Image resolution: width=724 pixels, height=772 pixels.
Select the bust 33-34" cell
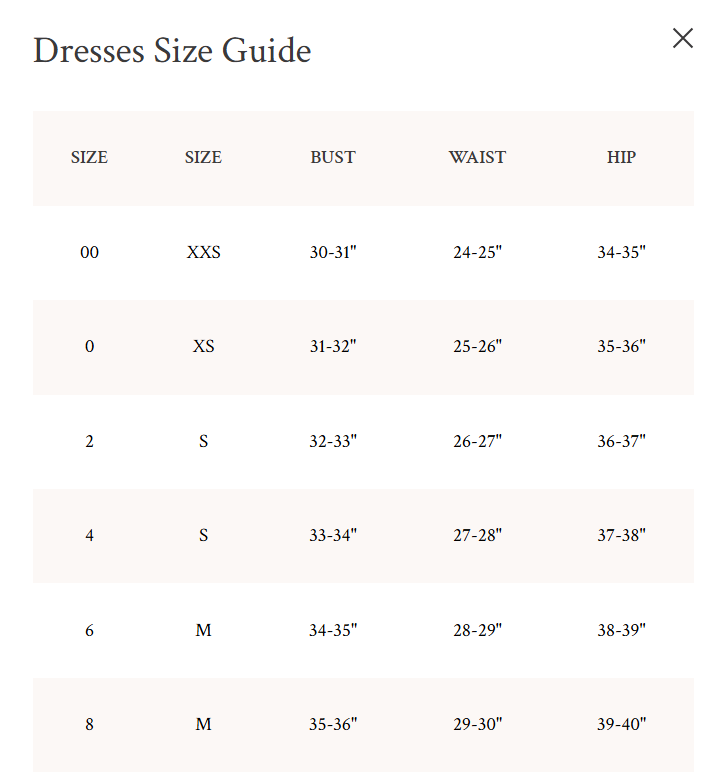point(333,535)
